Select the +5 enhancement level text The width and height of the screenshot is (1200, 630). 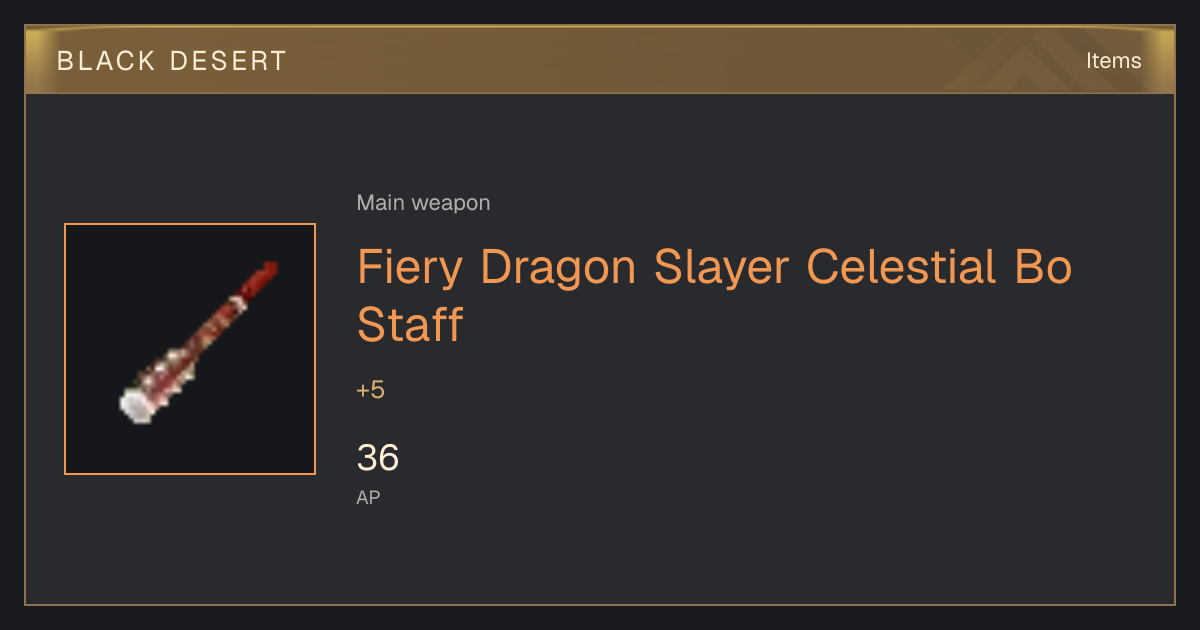pos(370,390)
